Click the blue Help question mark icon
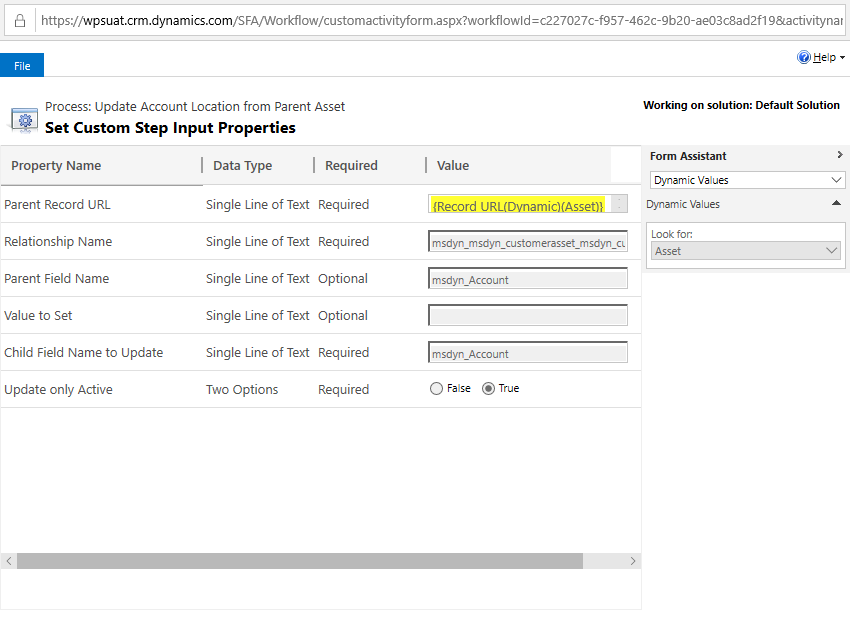This screenshot has width=850, height=640. point(803,57)
